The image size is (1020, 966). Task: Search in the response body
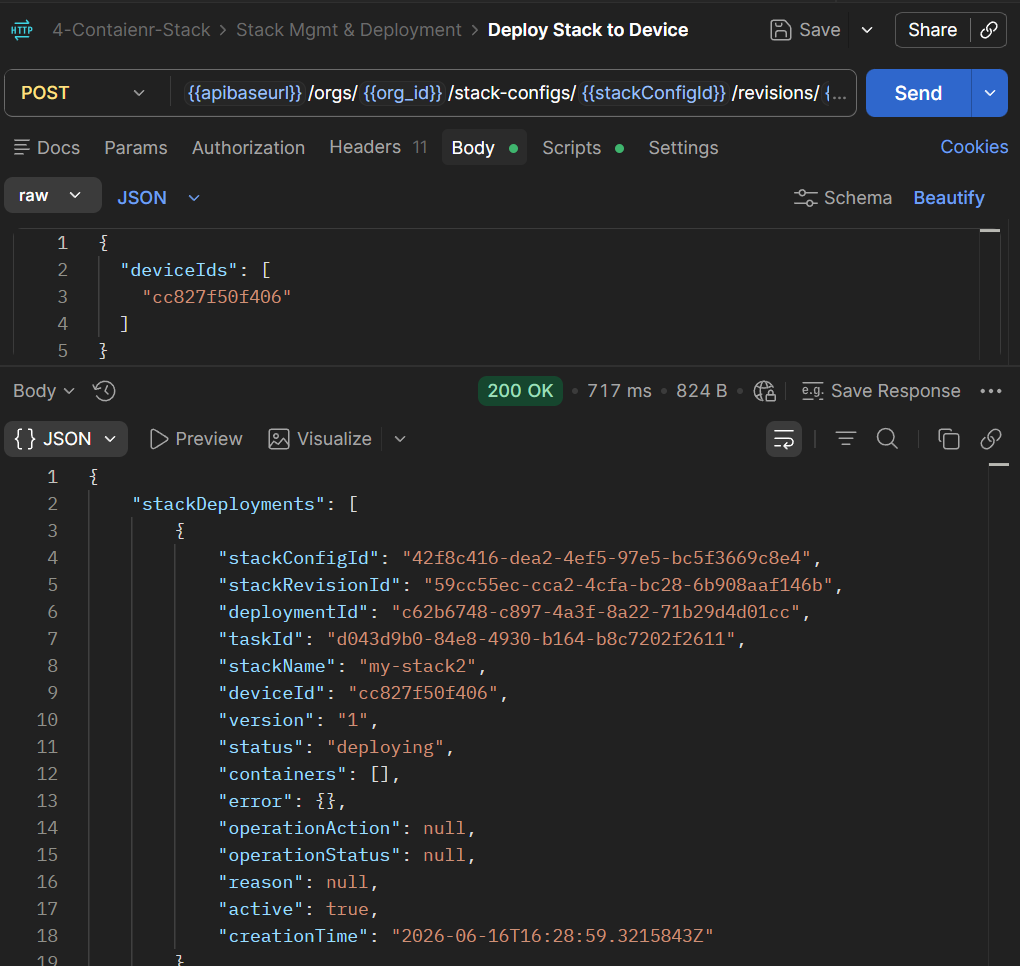[x=887, y=439]
